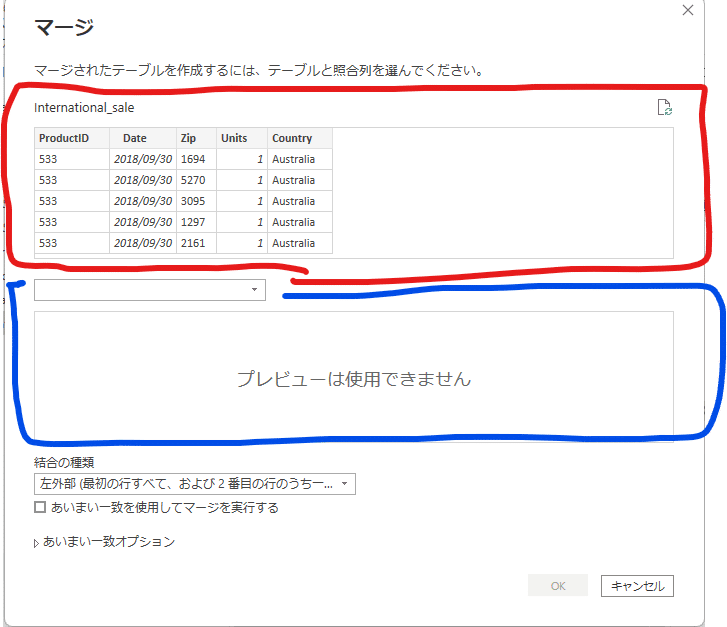Screen dimensions: 727x627
Task: Click the Date cell in row with Zip 1694
Action: click(143, 159)
